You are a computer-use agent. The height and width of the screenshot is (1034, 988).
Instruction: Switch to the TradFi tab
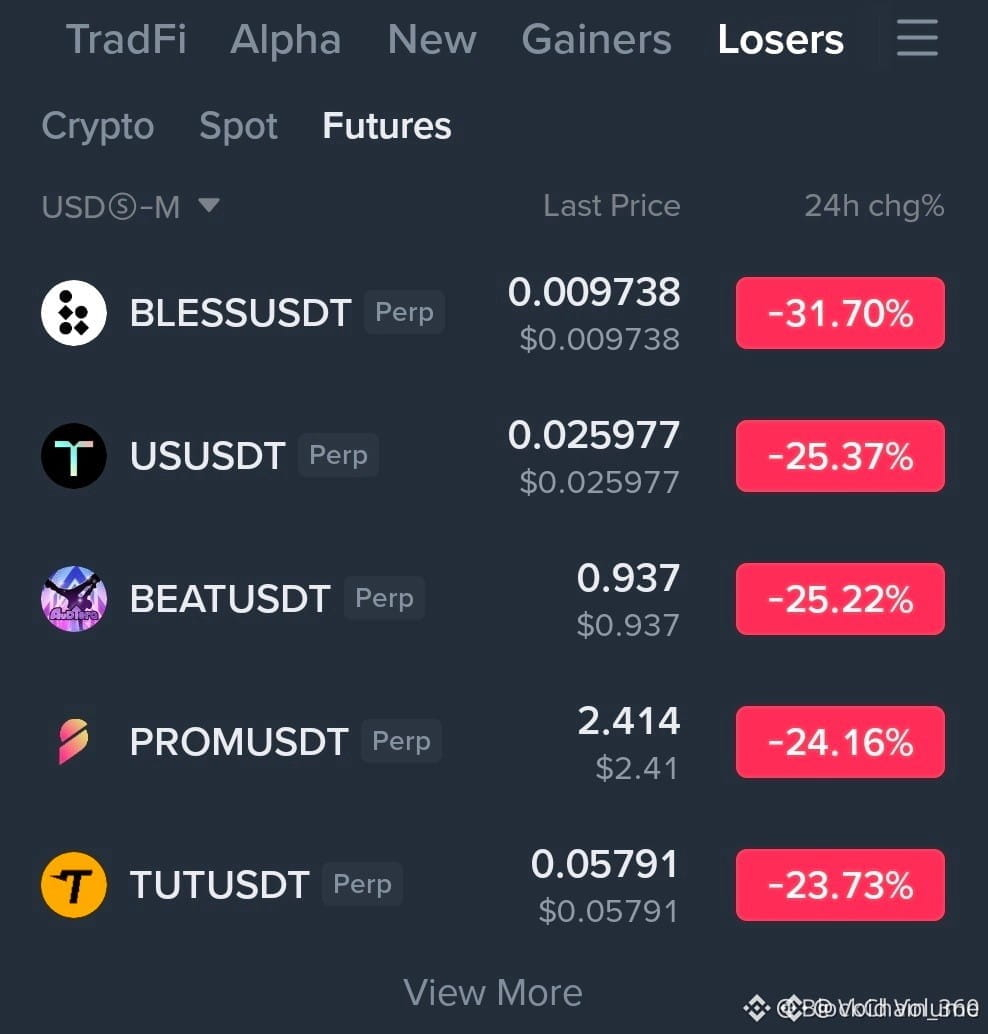point(126,39)
